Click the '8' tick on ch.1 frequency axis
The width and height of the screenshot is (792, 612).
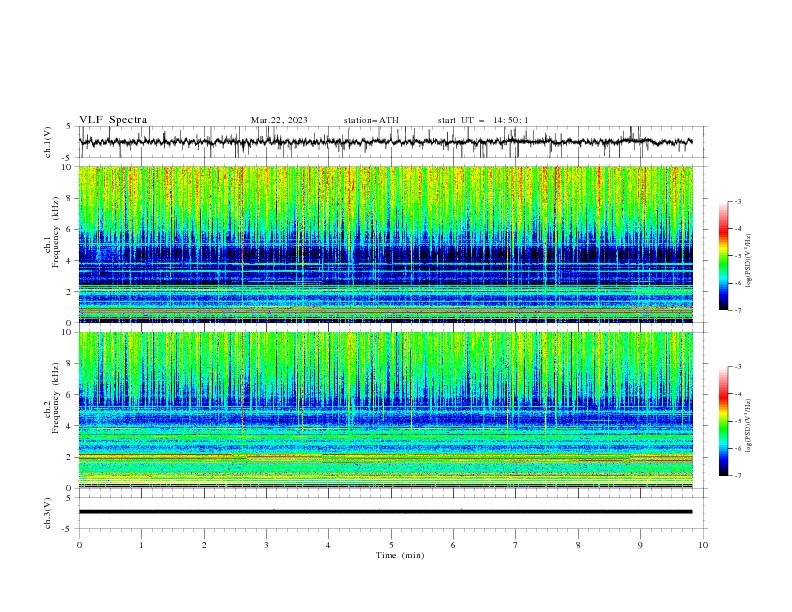[x=70, y=198]
